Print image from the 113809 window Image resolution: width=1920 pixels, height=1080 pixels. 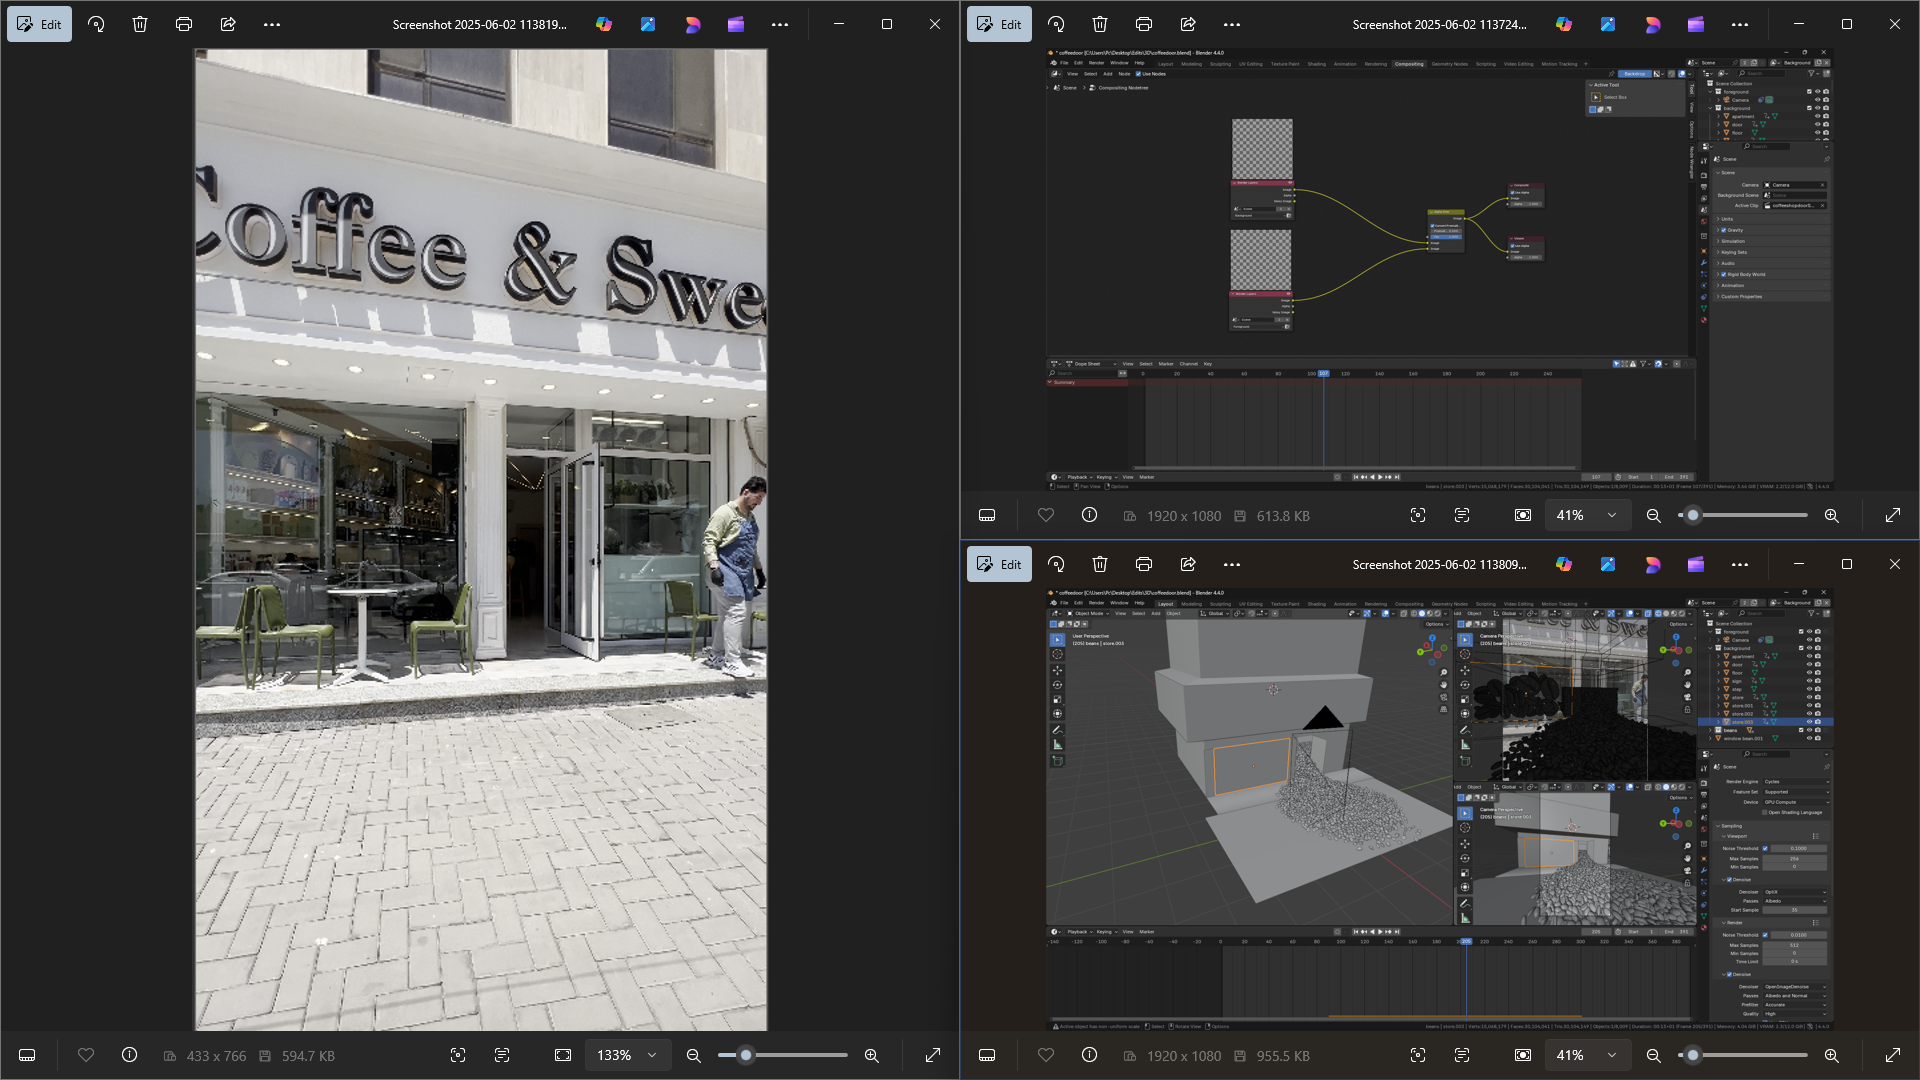pyautogui.click(x=1144, y=564)
